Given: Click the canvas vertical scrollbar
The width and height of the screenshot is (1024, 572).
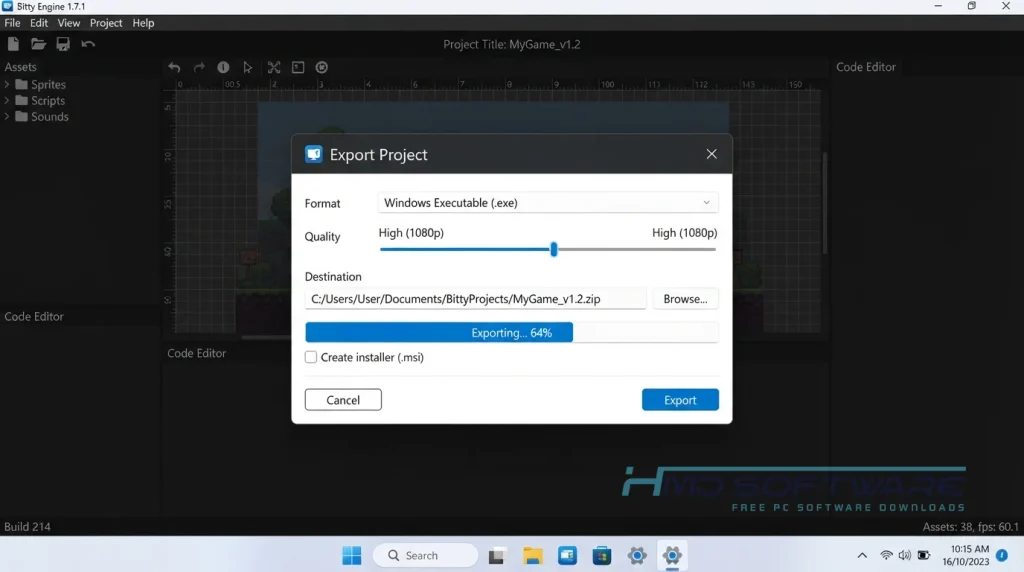Looking at the screenshot, I should click(825, 202).
